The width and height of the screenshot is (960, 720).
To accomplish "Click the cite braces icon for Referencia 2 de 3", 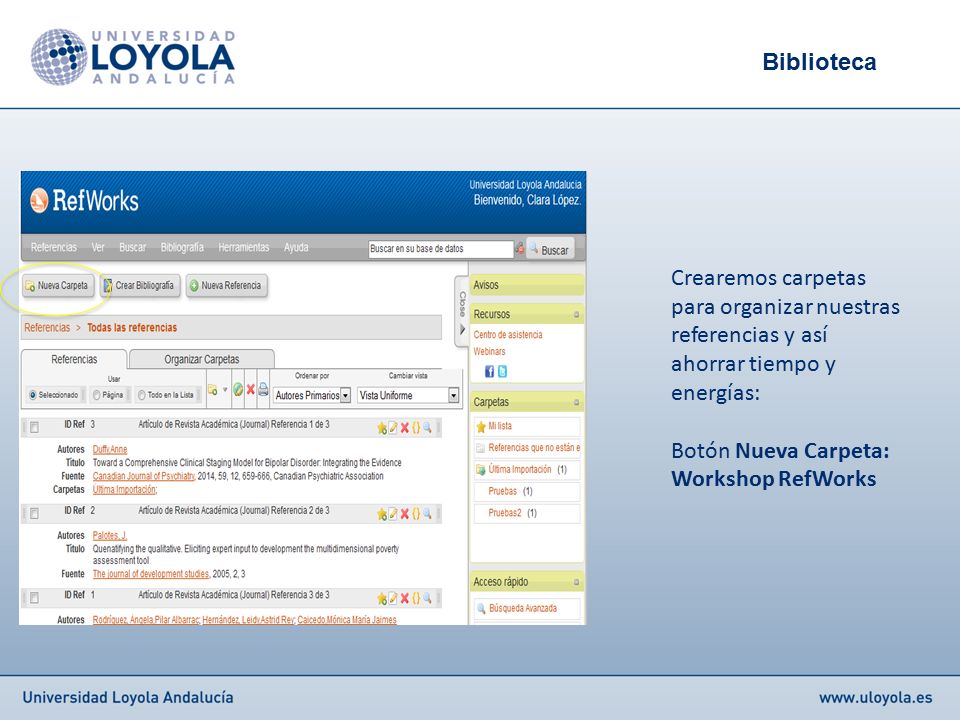I will [416, 514].
